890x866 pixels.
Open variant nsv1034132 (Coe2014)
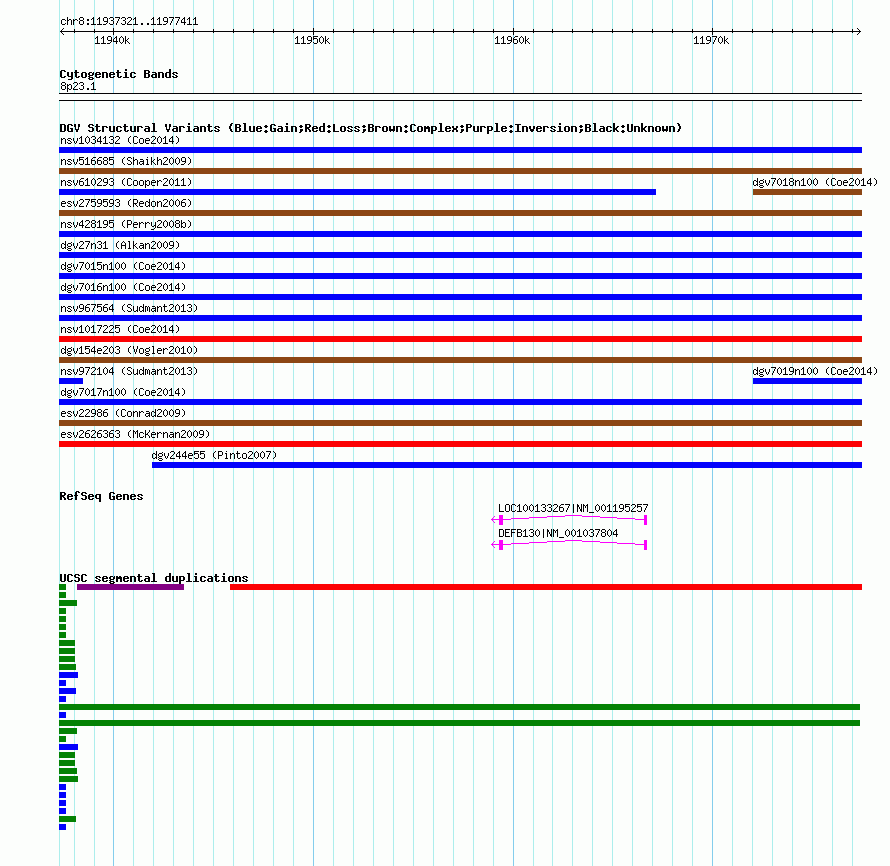point(120,140)
